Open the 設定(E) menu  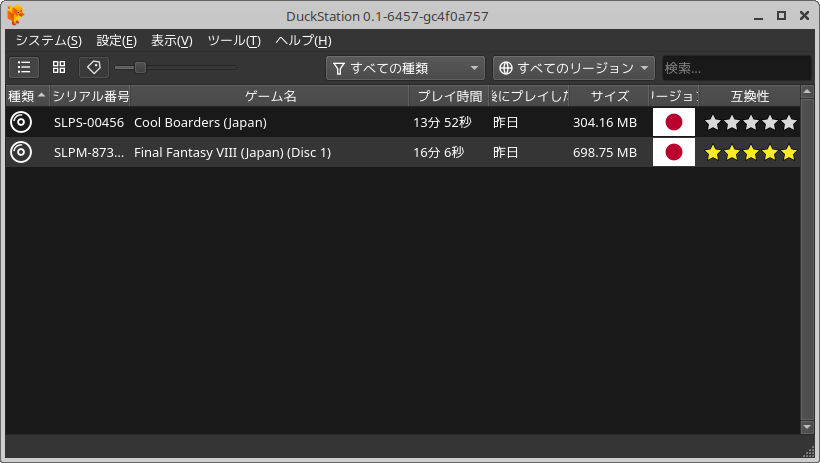[x=117, y=40]
